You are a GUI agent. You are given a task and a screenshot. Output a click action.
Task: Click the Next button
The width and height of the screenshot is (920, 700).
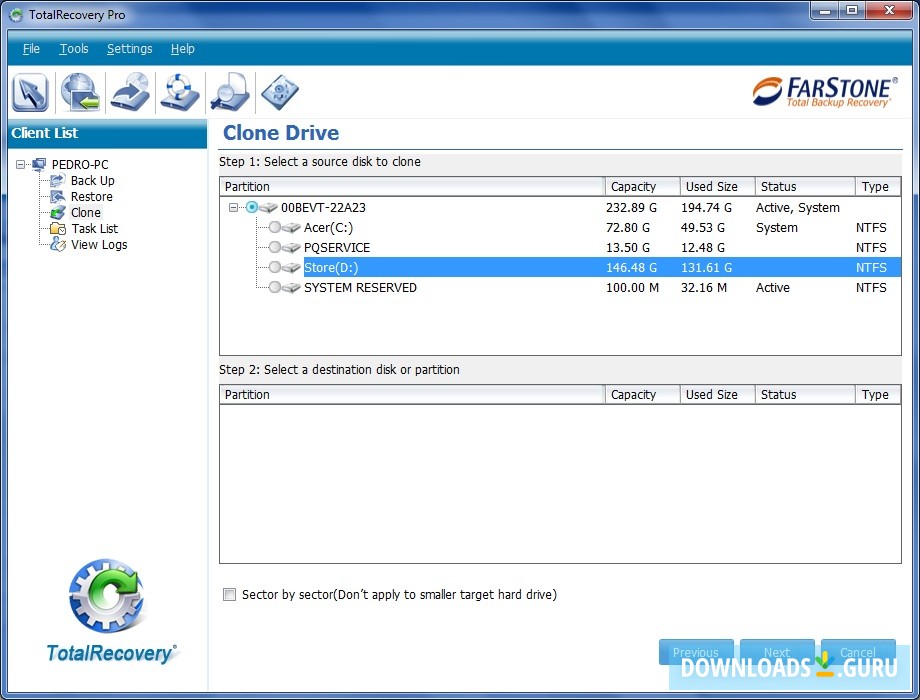click(777, 652)
